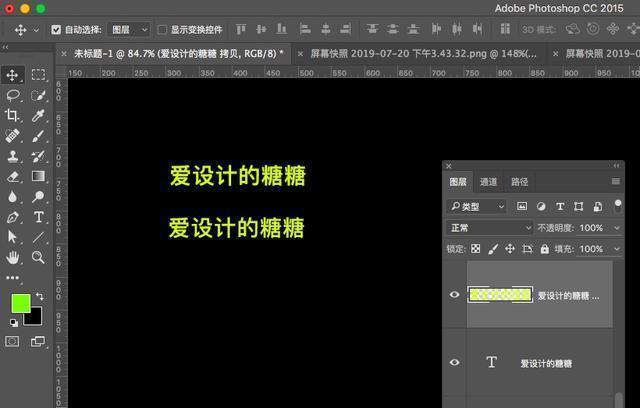Open the extra tools ellipsis menu

(12, 277)
